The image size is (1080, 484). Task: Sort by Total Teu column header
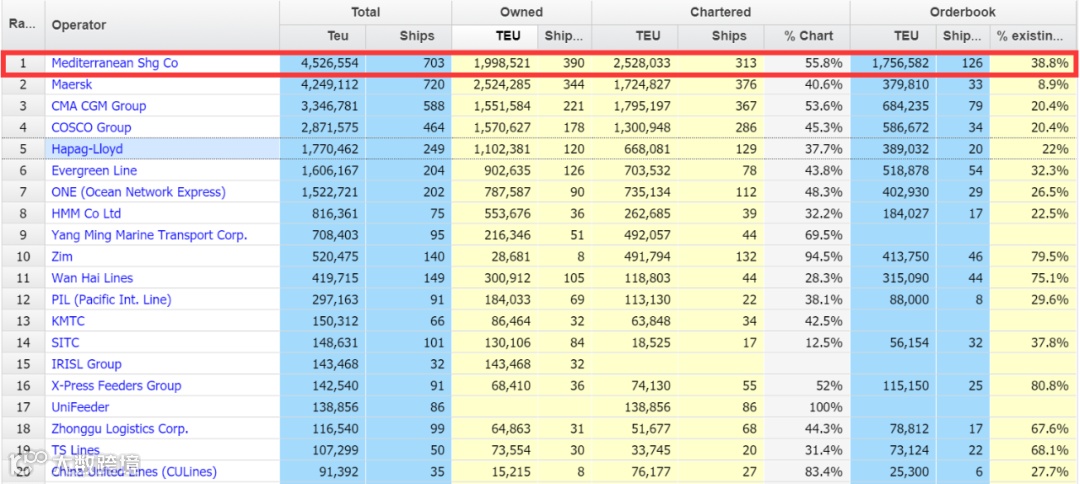coord(322,36)
